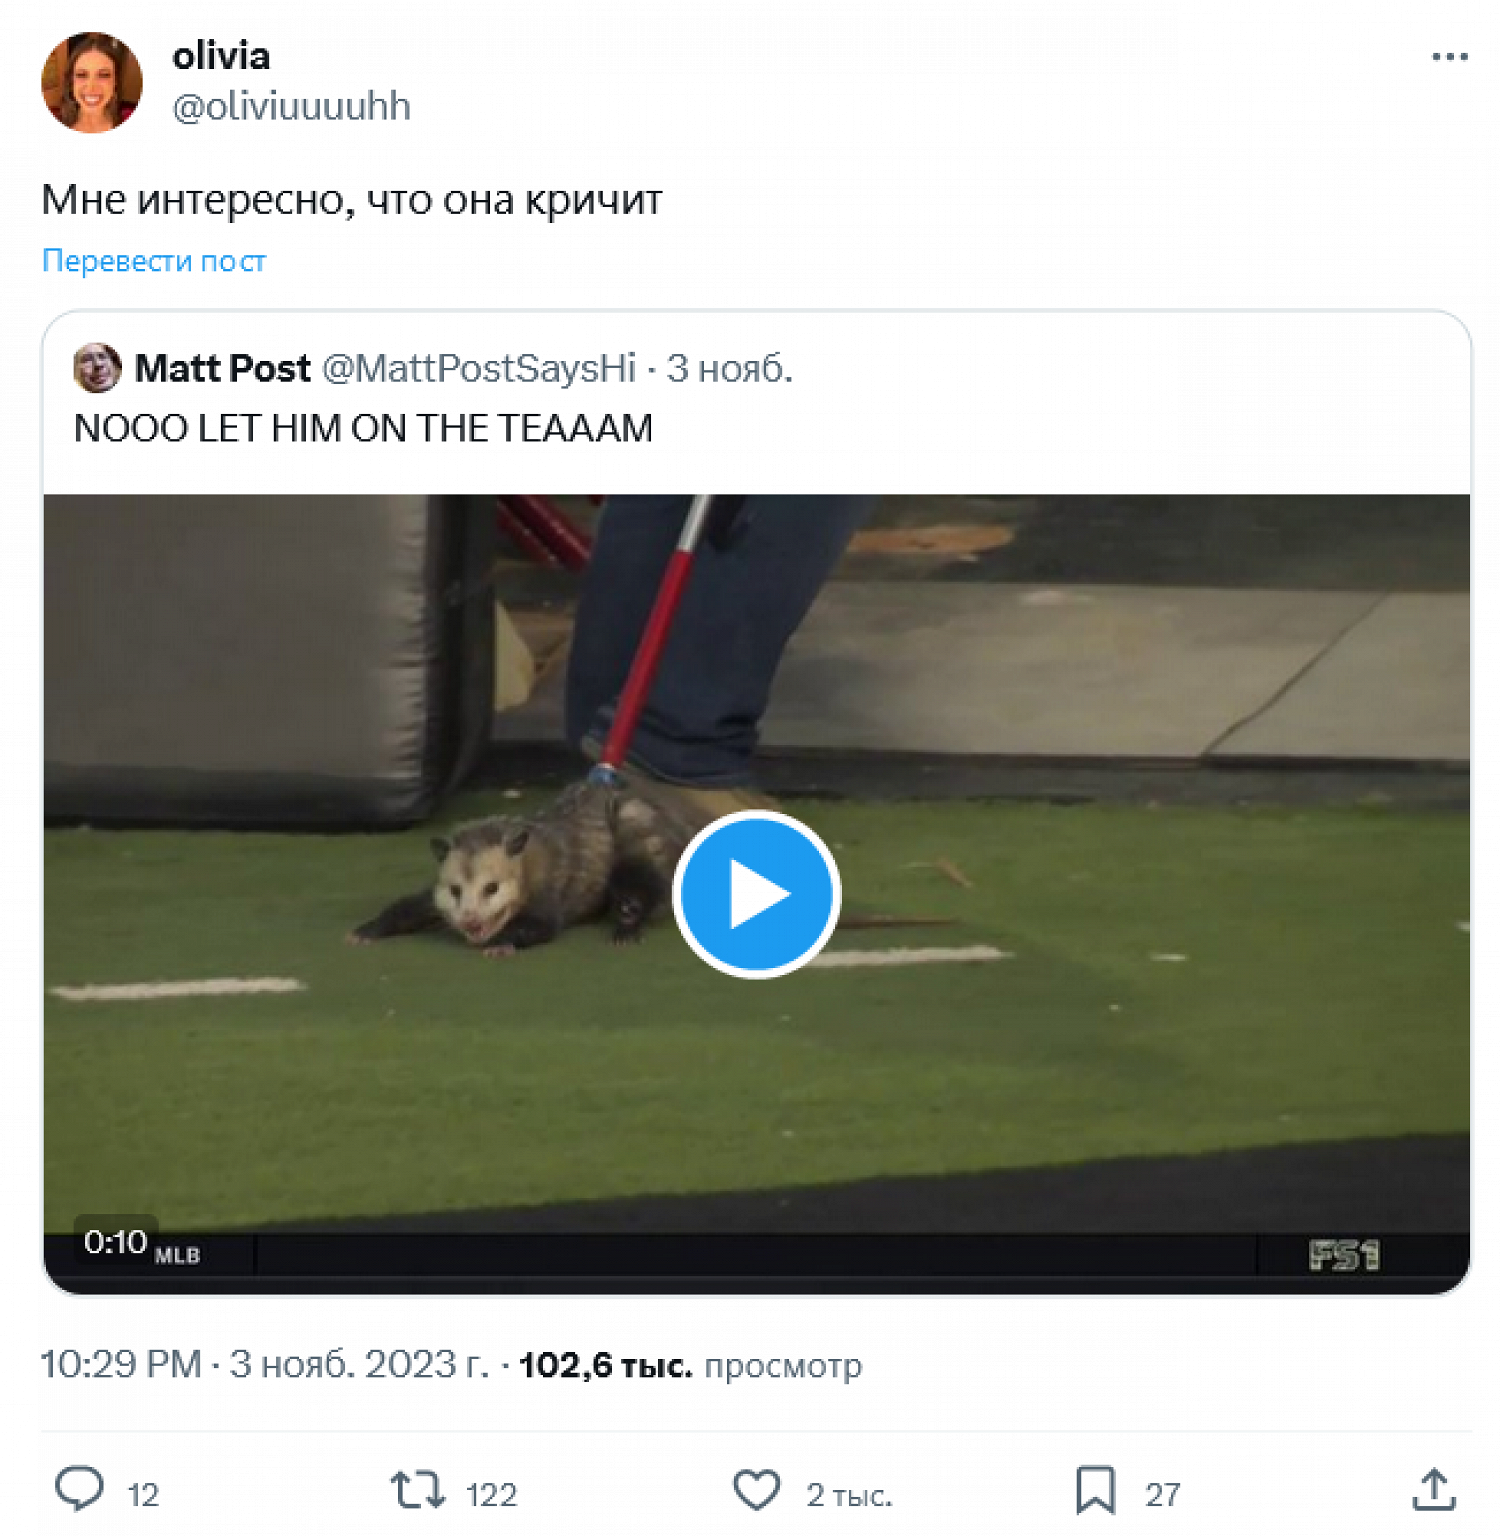Like the post with heart icon

pos(757,1490)
